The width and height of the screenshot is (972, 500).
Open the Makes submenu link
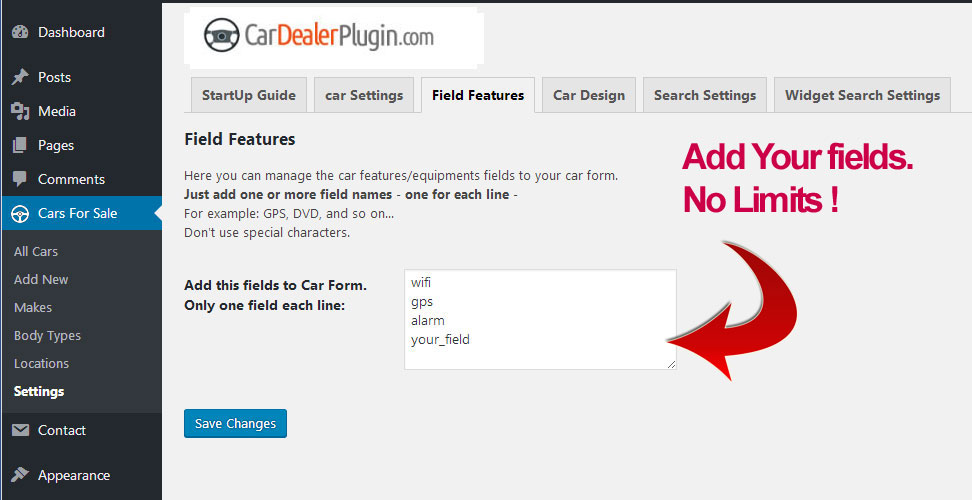tap(33, 307)
